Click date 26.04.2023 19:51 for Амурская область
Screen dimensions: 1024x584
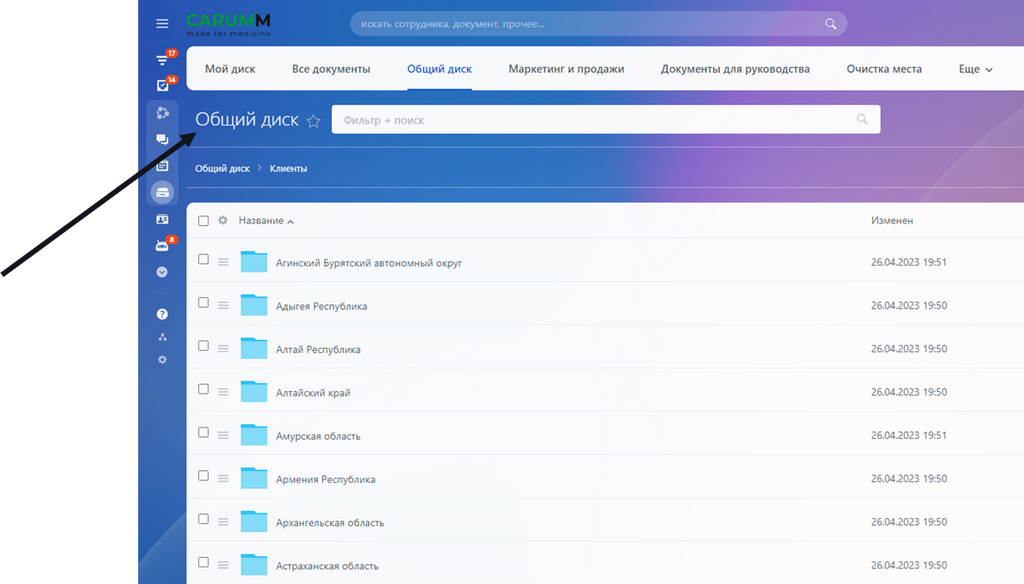tap(908, 435)
